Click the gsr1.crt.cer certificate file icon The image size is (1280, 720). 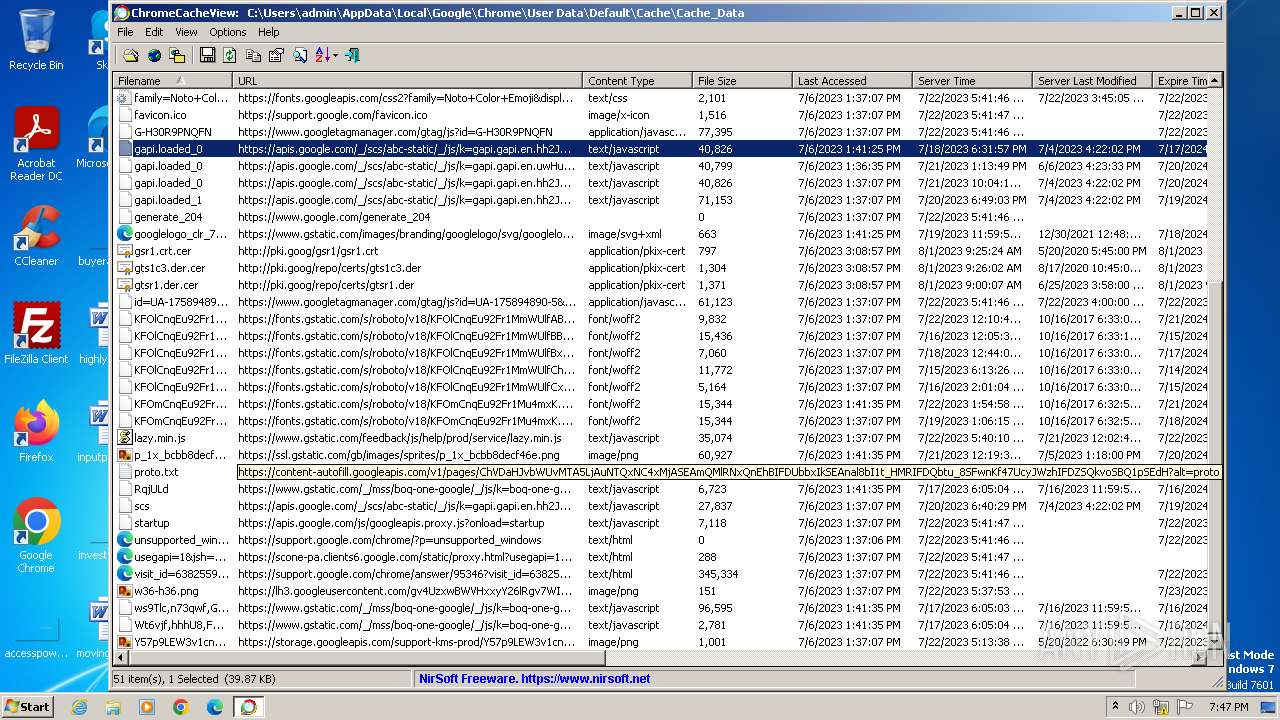(124, 251)
